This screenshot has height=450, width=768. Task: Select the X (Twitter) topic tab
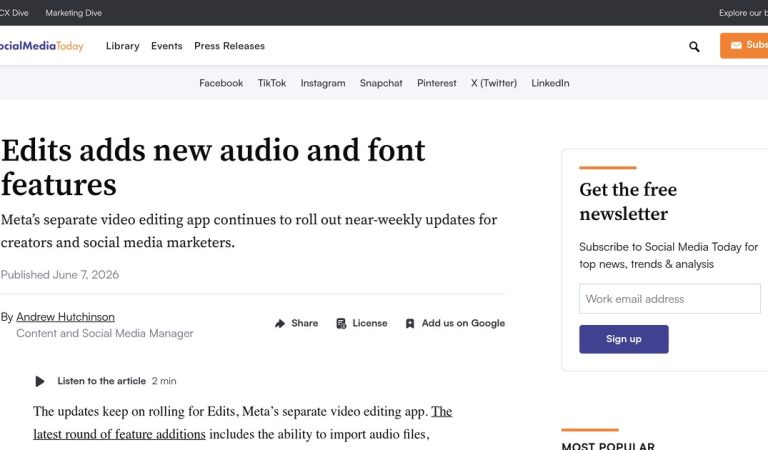pyautogui.click(x=494, y=83)
